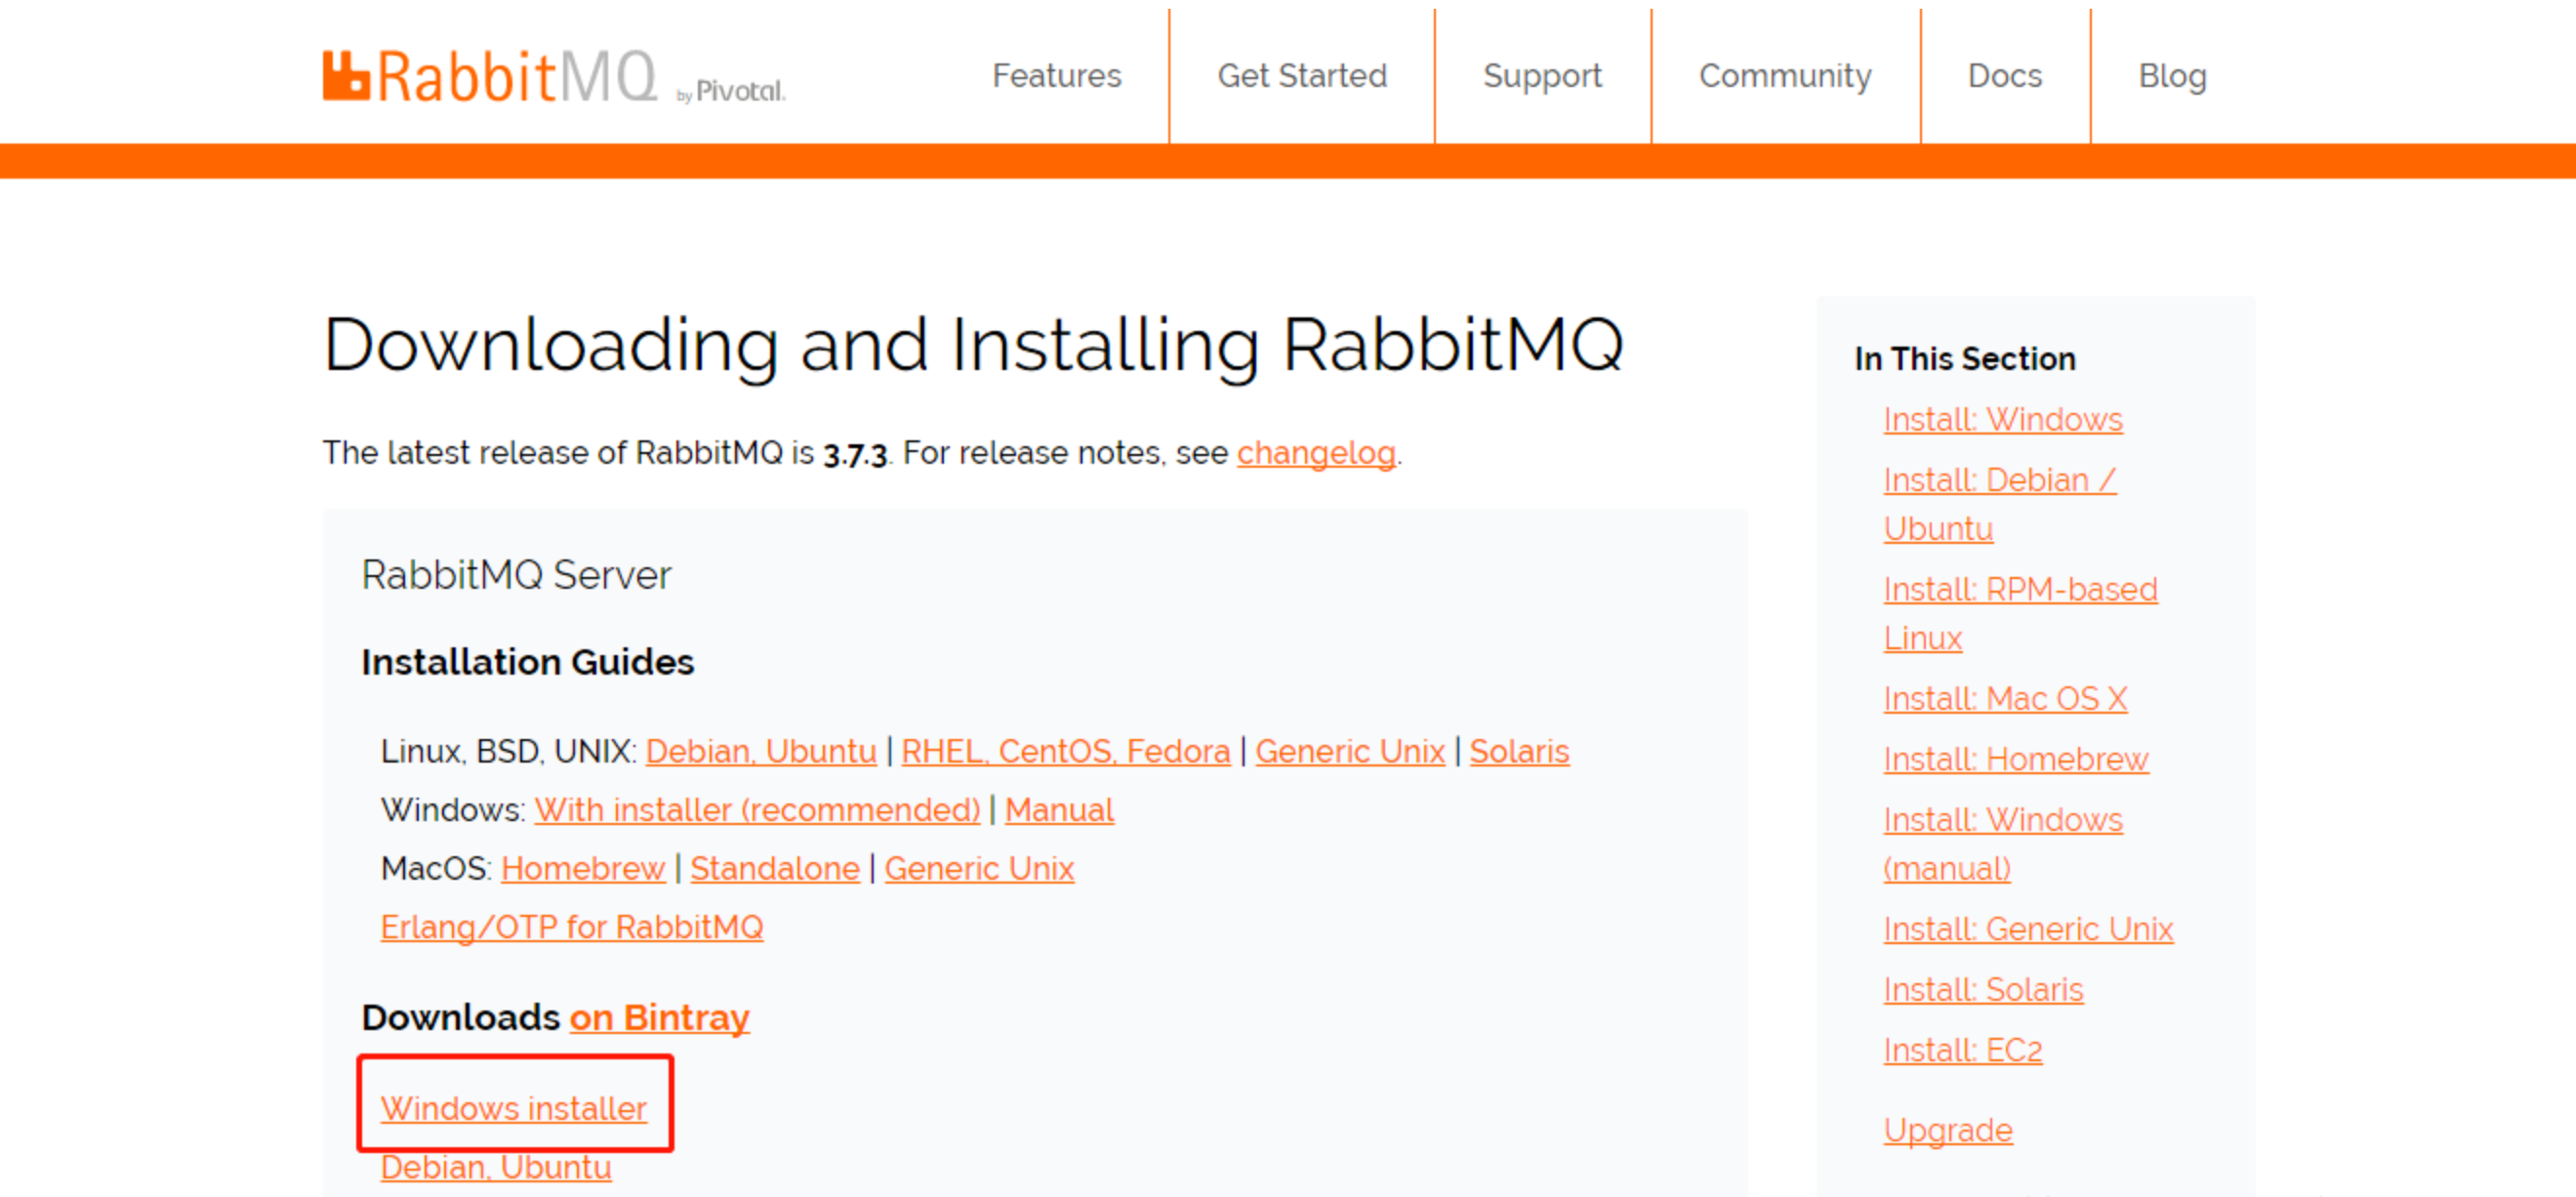This screenshot has height=1197, width=2576.
Task: Click With installer (recommended) link
Action: (757, 809)
